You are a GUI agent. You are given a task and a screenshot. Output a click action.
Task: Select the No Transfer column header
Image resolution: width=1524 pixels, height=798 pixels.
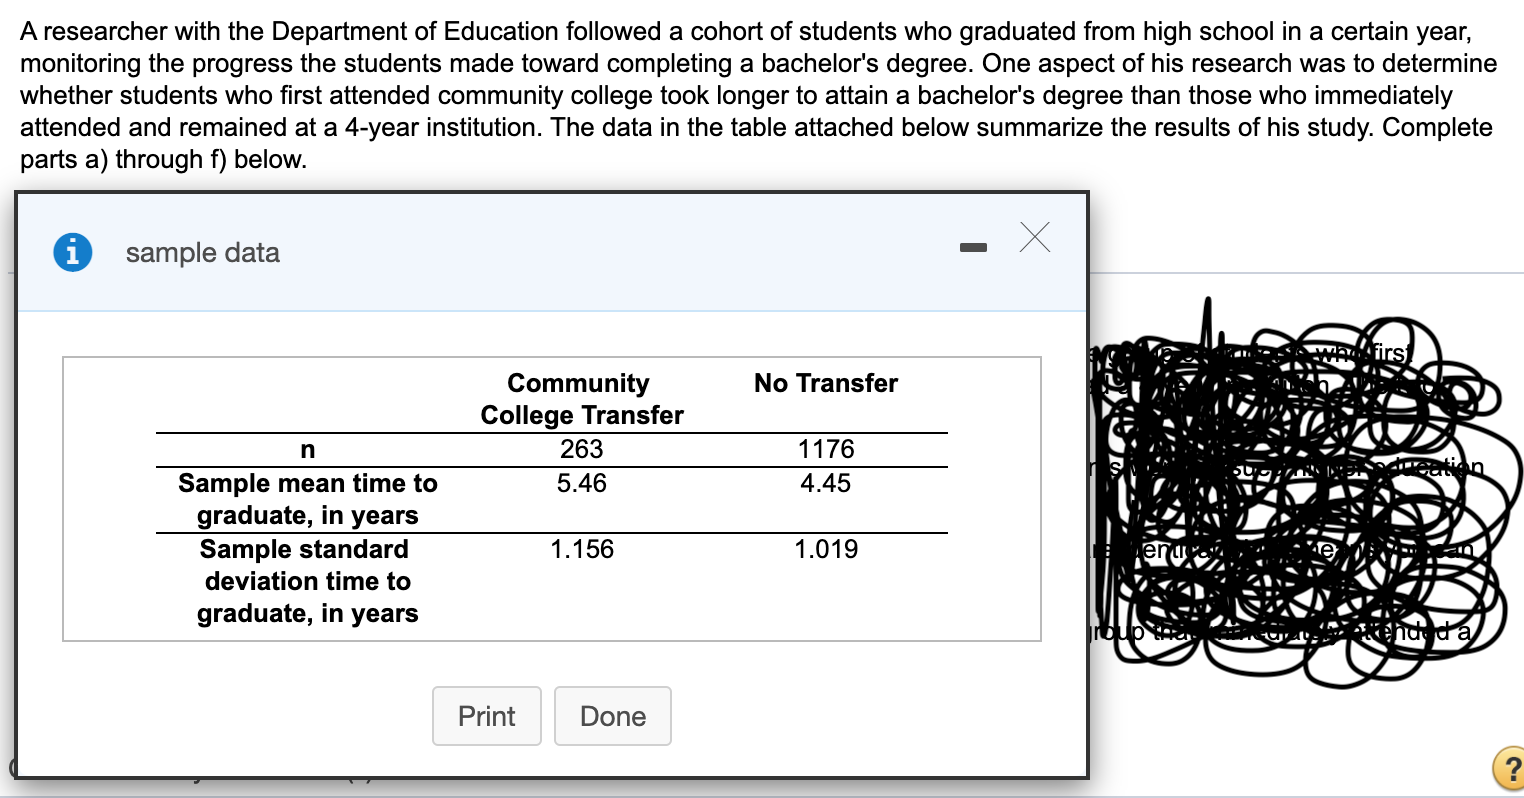[825, 383]
